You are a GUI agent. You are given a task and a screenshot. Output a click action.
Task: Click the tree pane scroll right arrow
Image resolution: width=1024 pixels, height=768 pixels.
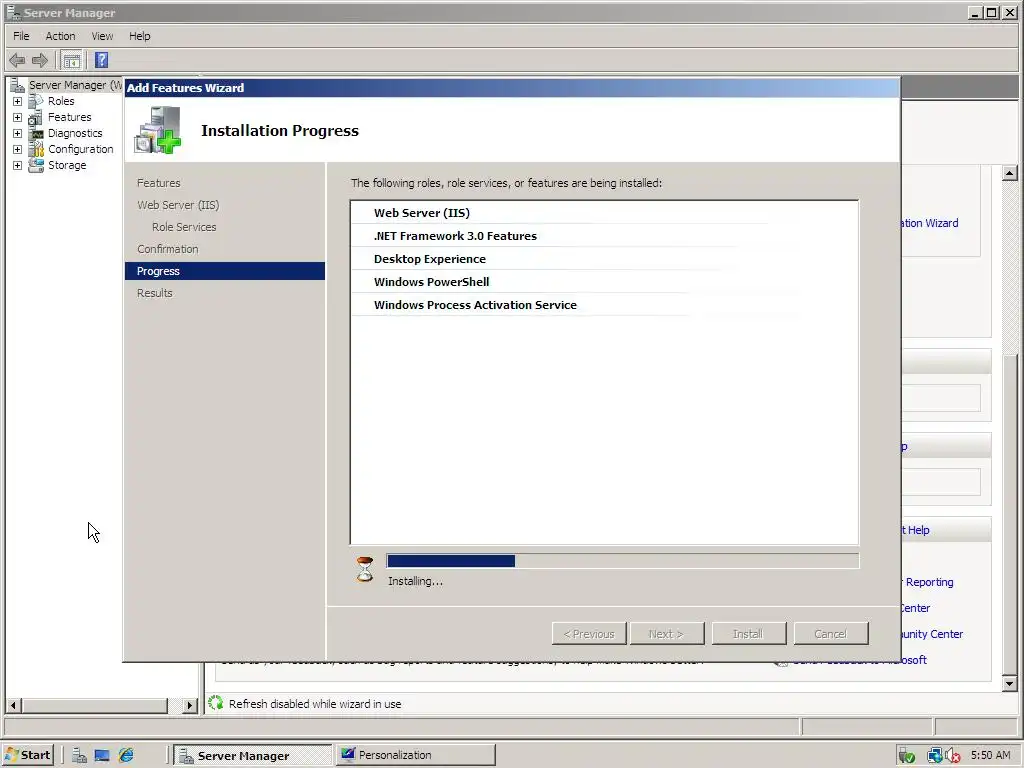[x=189, y=705]
